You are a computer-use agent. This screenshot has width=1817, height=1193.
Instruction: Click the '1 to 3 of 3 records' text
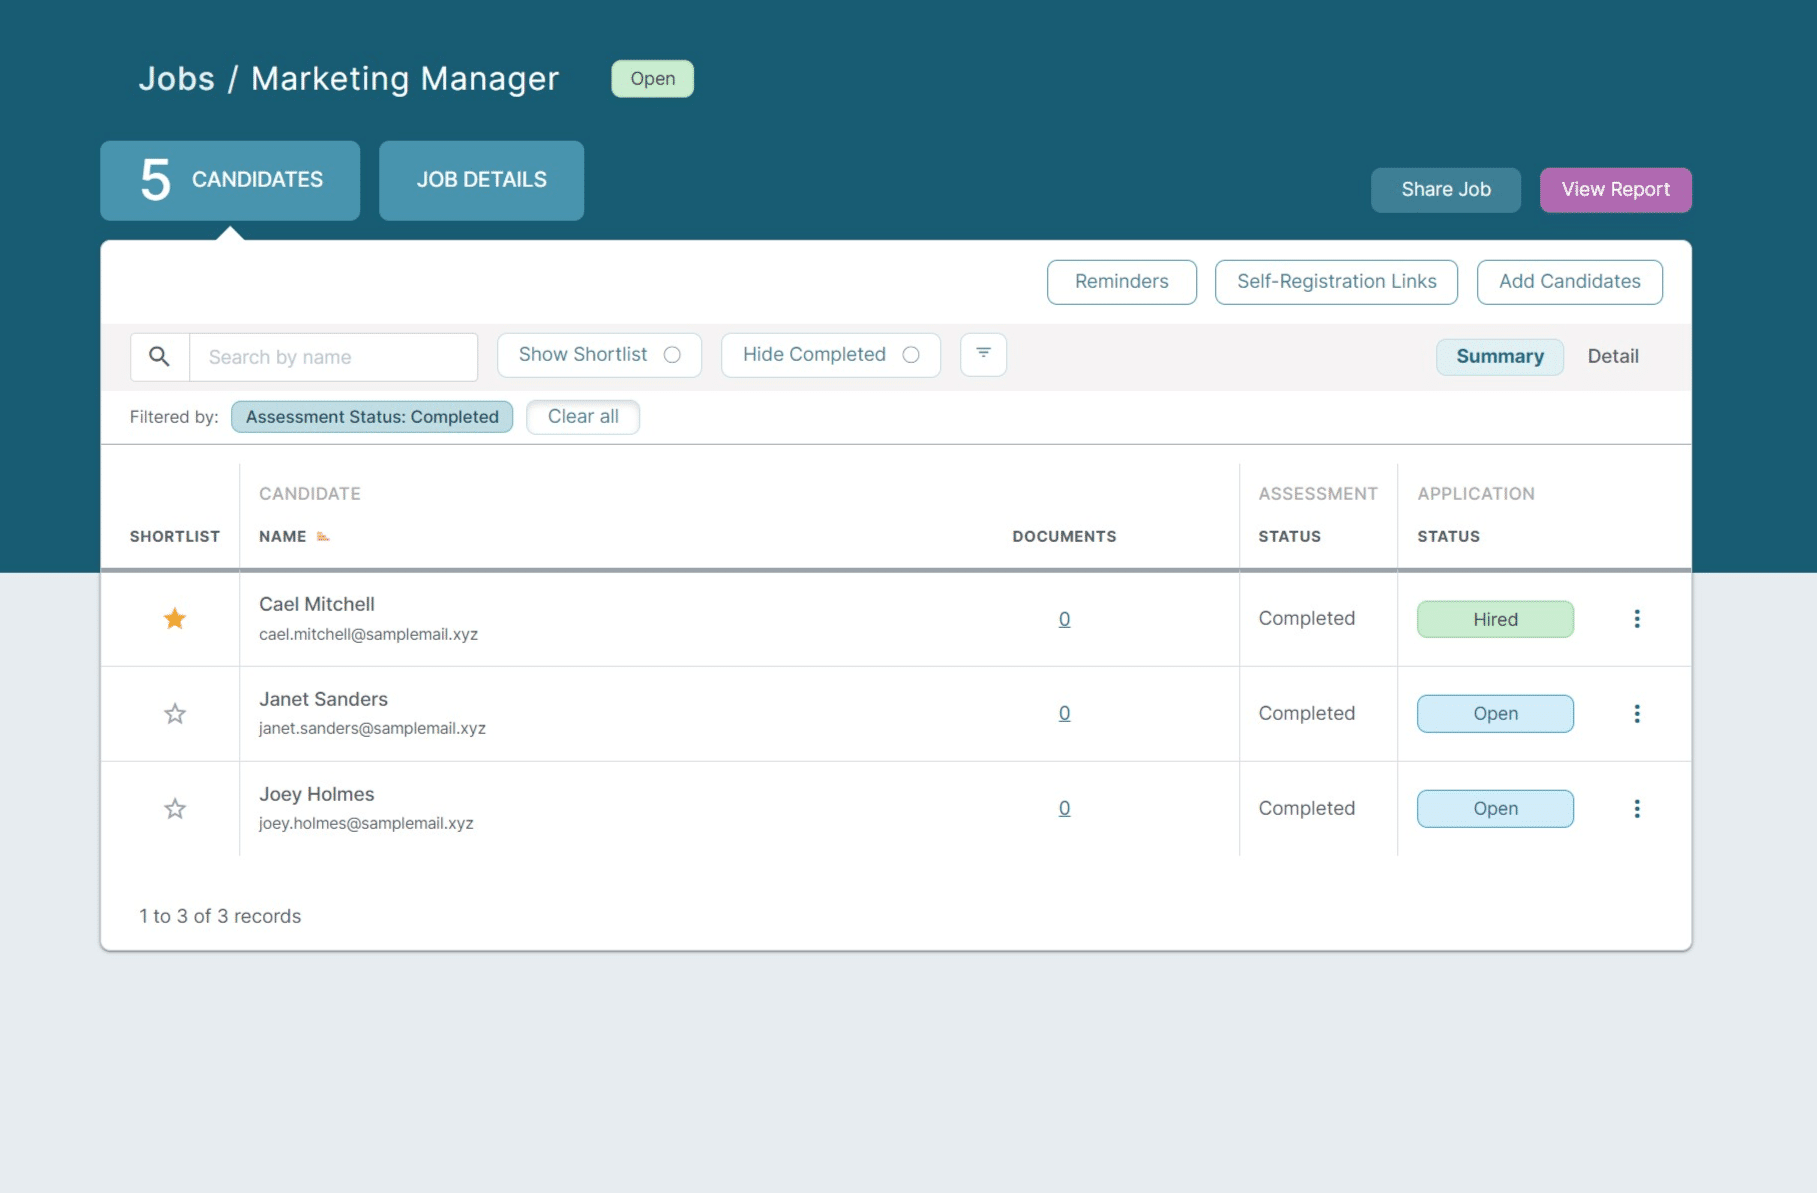[220, 916]
